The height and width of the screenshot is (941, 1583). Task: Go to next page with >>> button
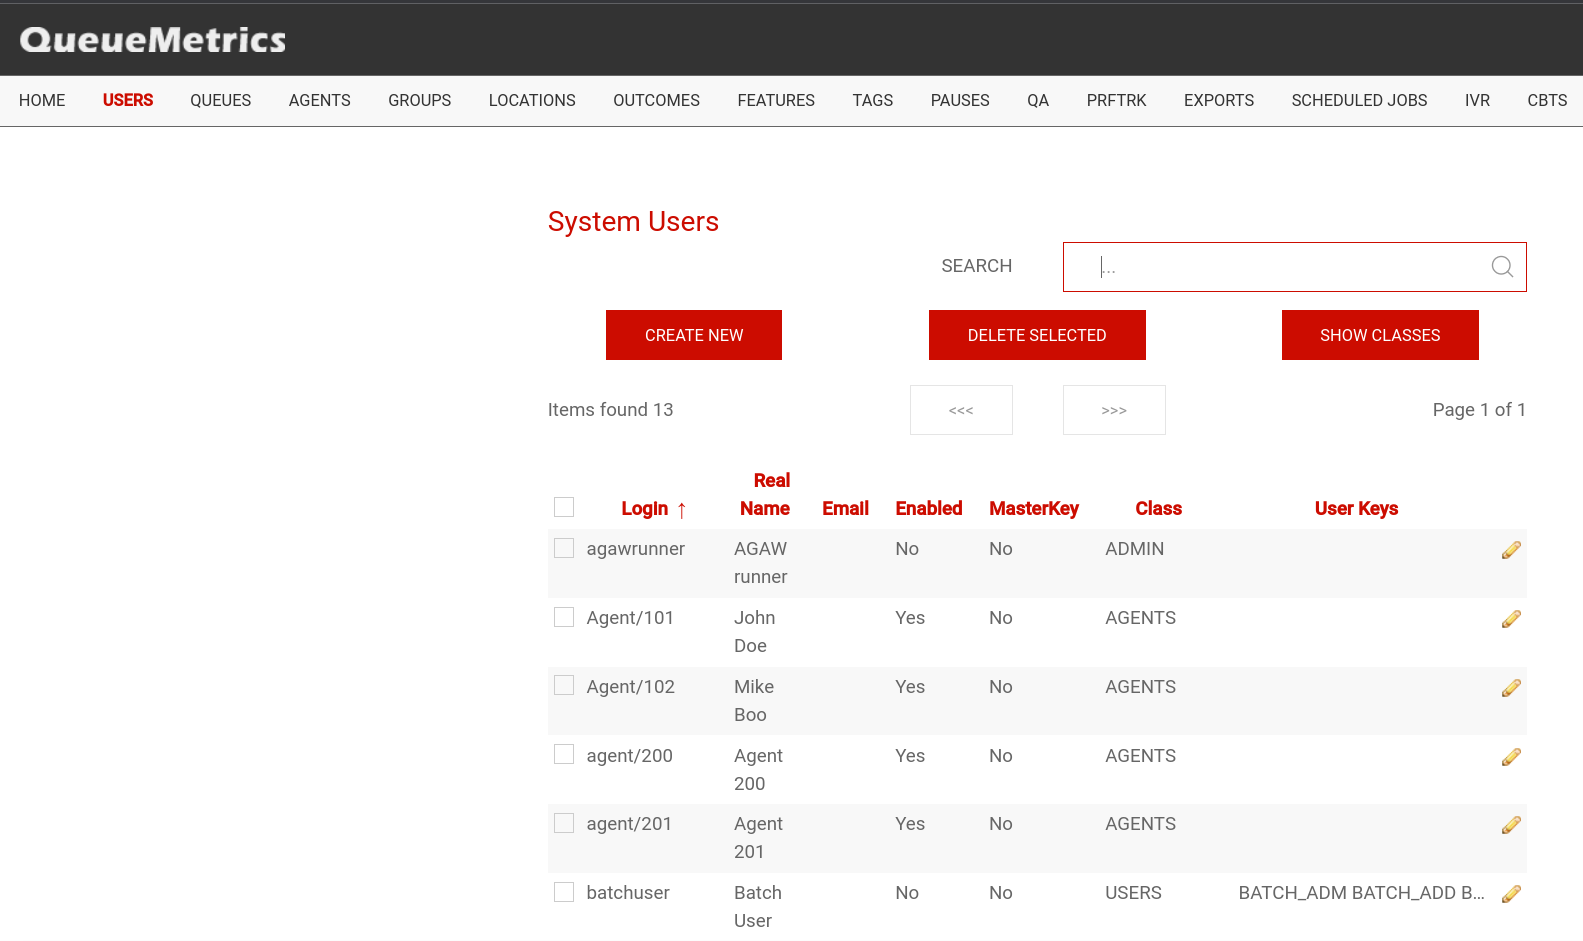1114,410
